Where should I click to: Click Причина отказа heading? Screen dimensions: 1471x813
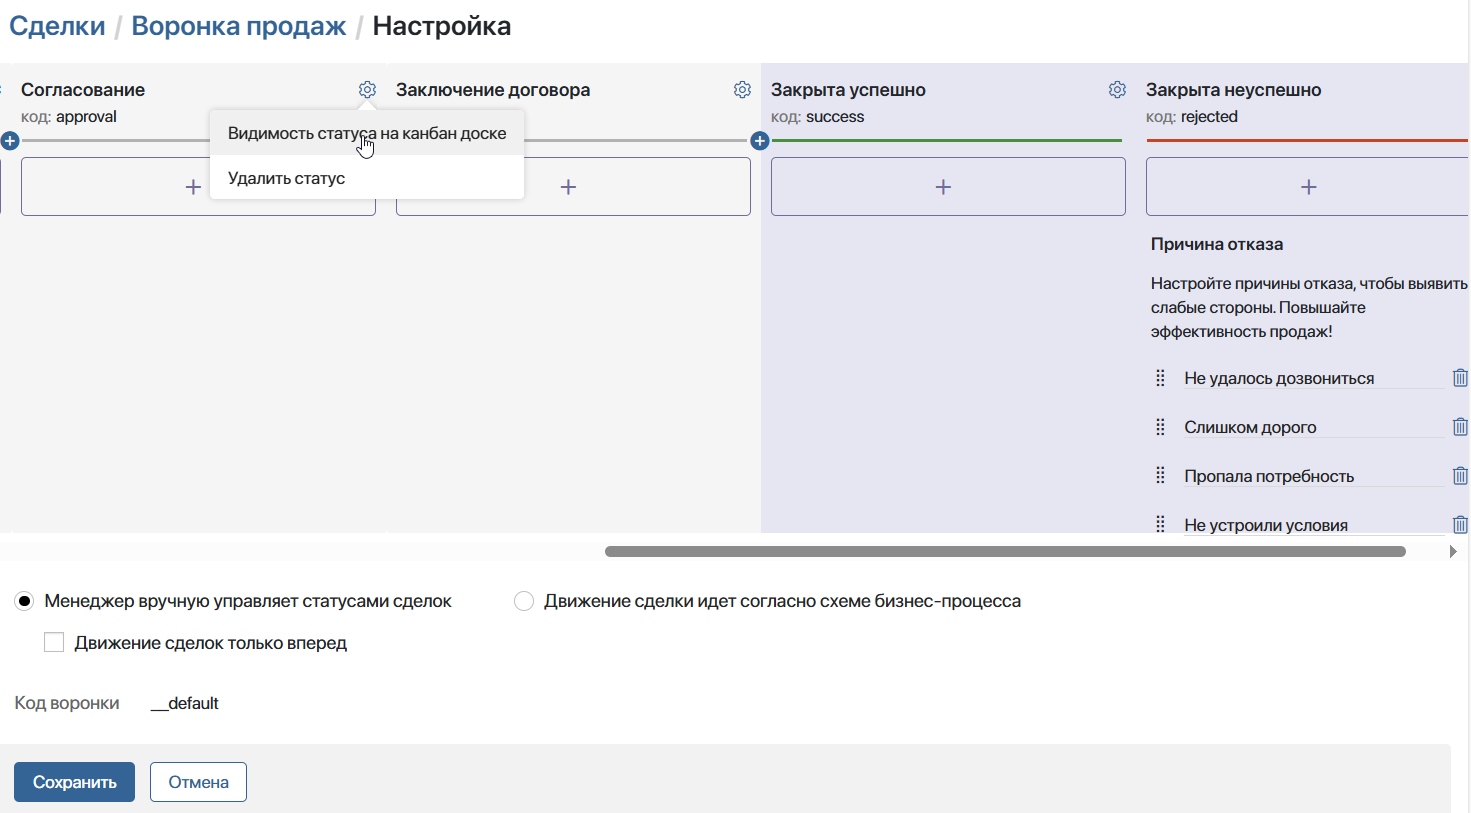click(1217, 244)
